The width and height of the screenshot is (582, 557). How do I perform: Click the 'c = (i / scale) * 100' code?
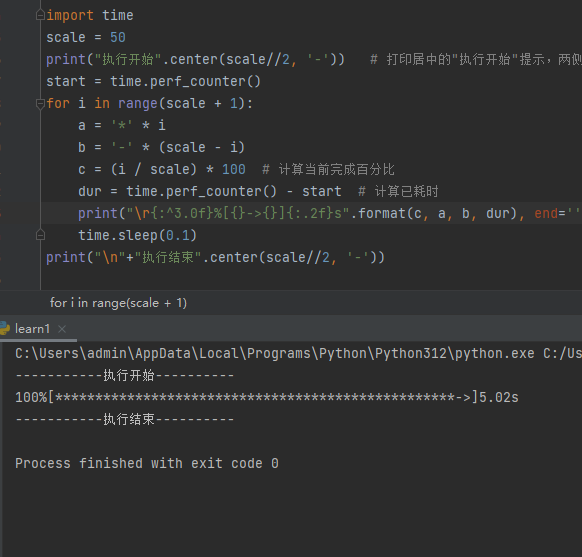pos(161,170)
